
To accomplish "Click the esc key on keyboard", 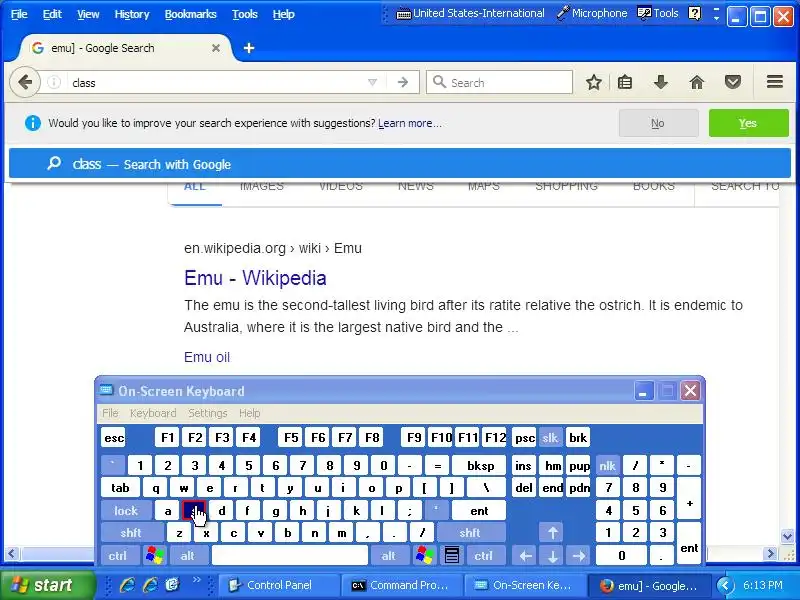I will (x=114, y=437).
